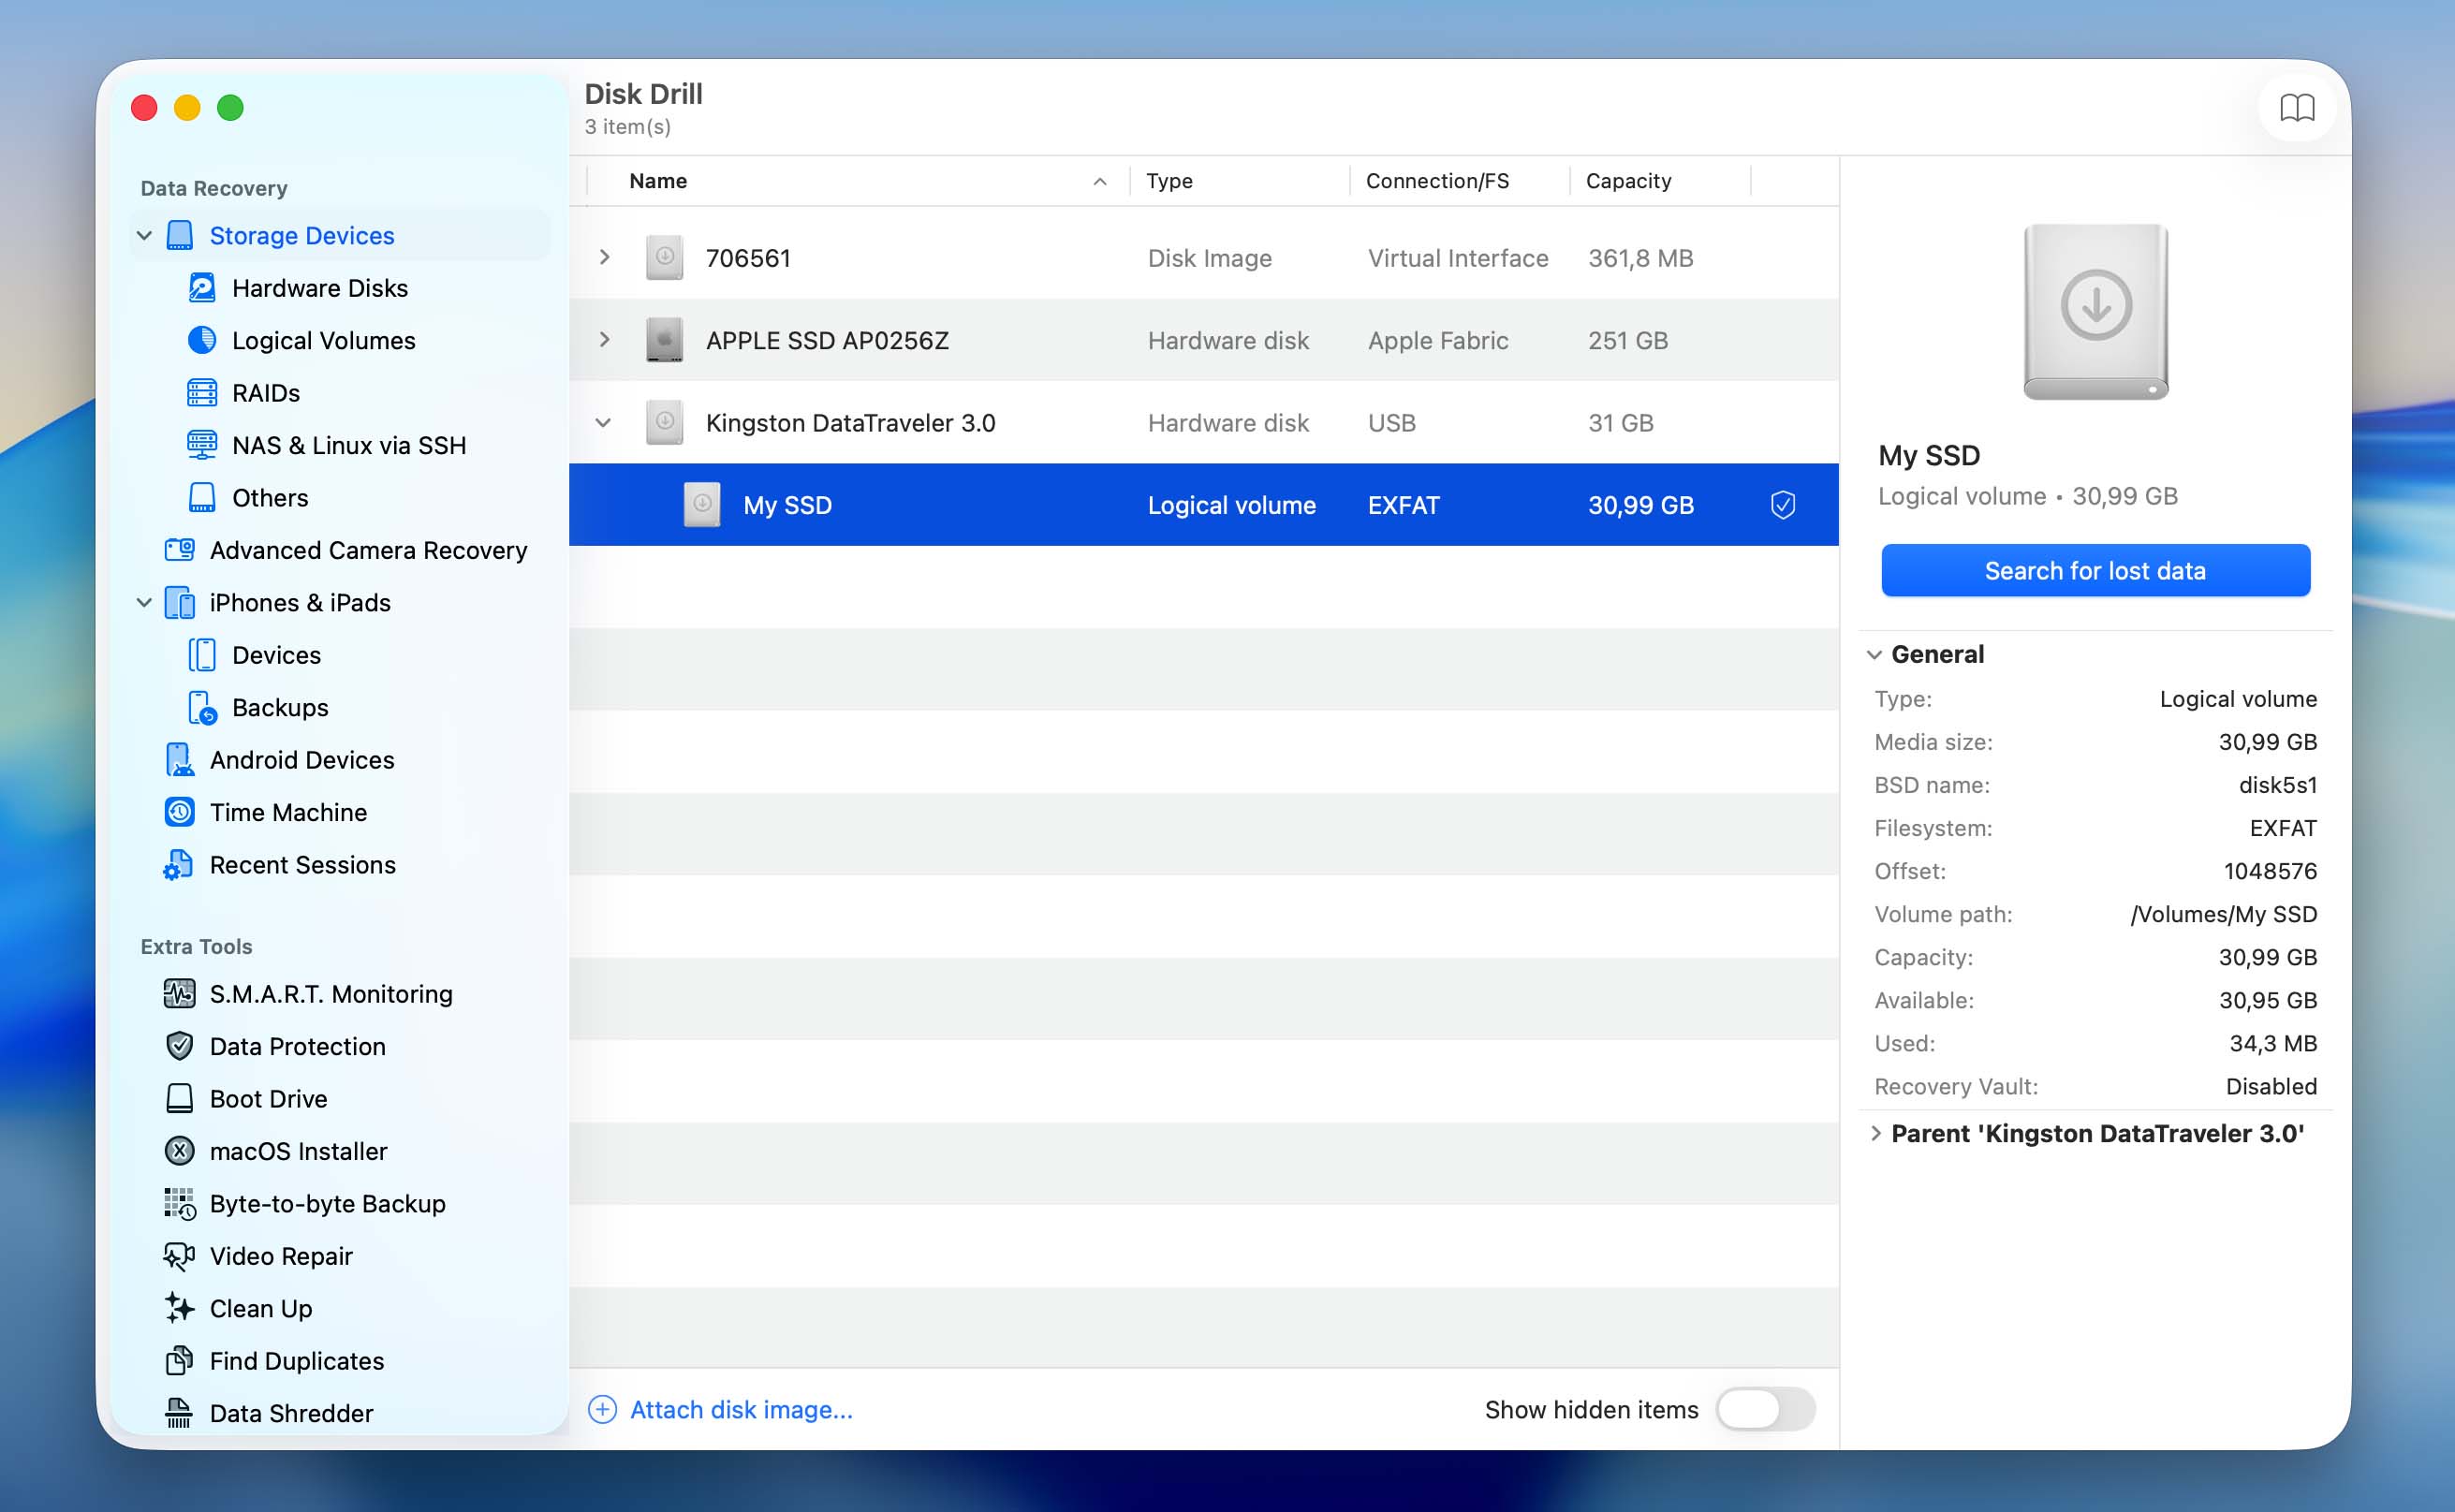Click the 361,8 MB capacity cell
The image size is (2455, 1512).
point(1640,258)
